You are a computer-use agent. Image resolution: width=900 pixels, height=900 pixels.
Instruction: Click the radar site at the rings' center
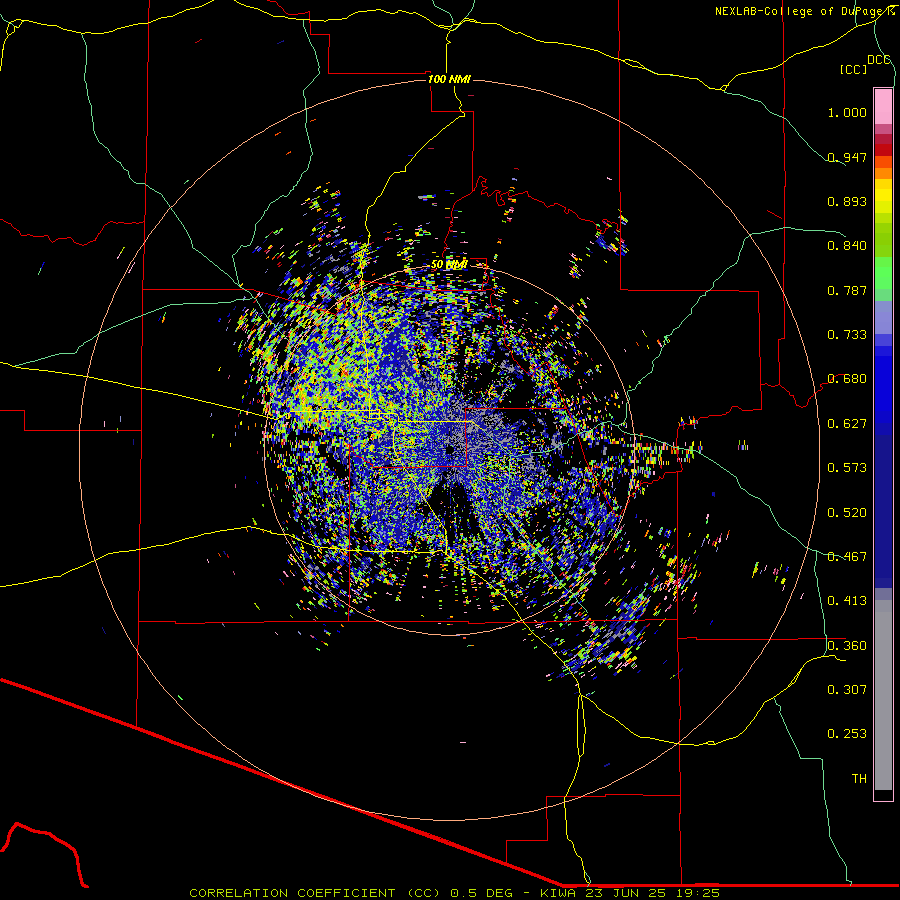[450, 450]
